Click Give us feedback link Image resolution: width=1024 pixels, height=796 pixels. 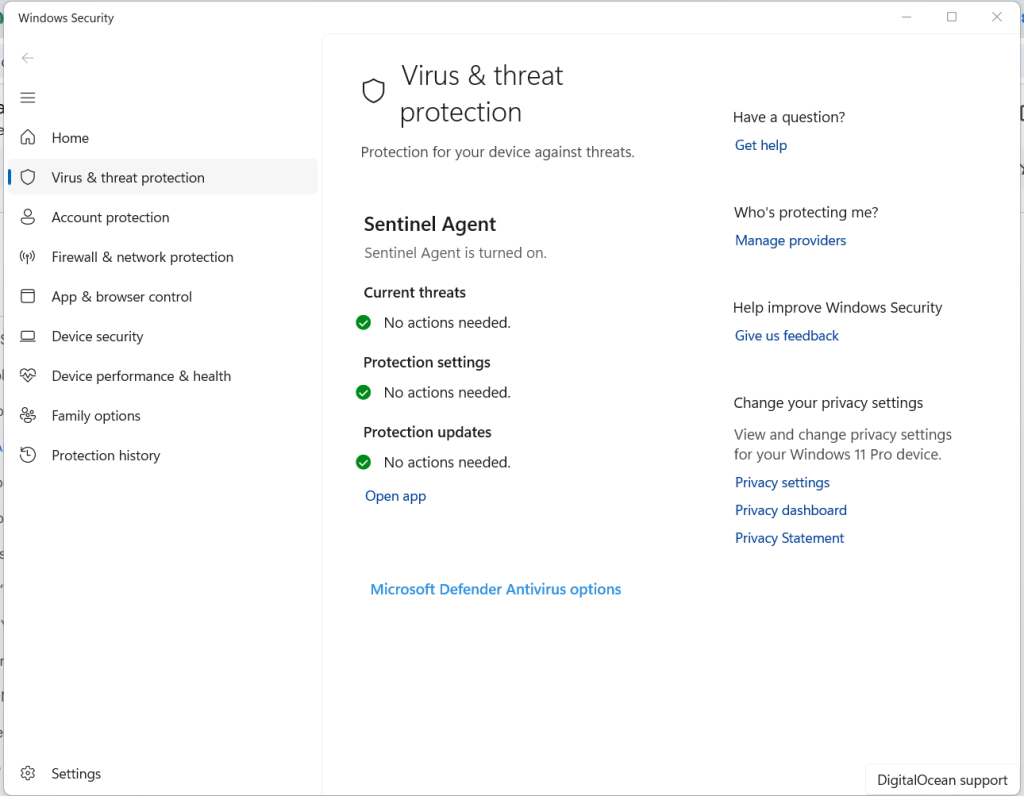(786, 336)
